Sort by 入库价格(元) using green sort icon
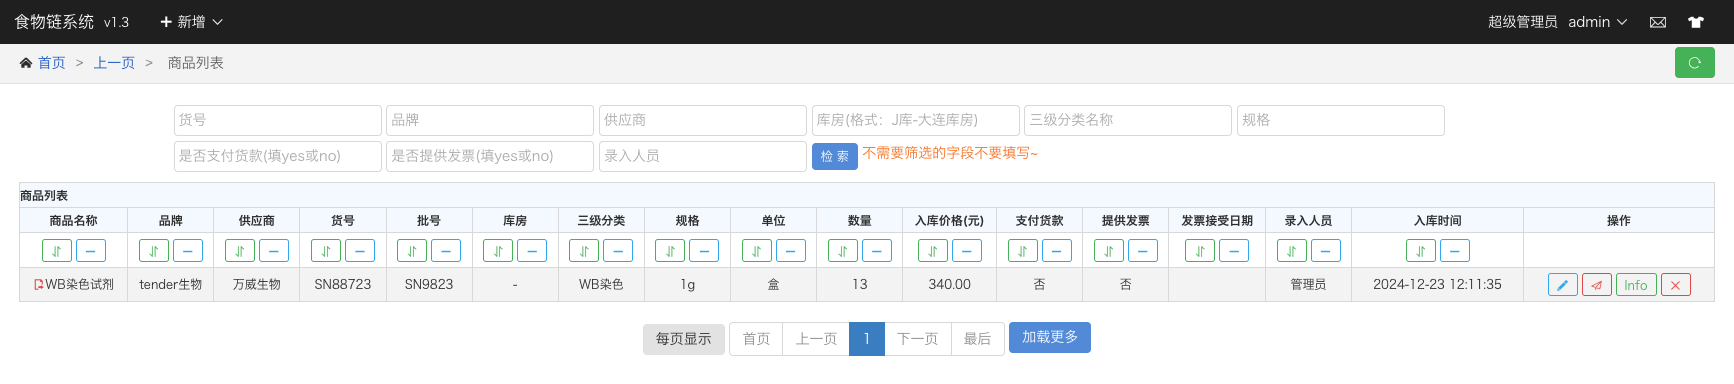Viewport: 1734px width, 384px height. click(x=933, y=251)
